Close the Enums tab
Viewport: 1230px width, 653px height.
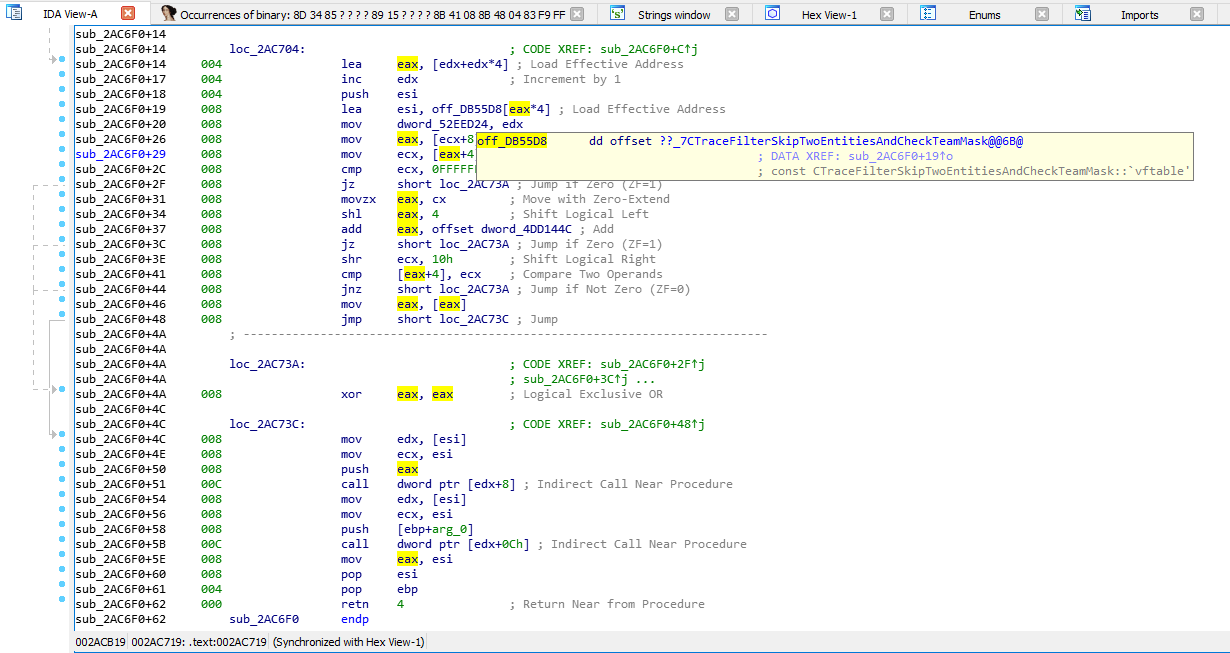1042,14
